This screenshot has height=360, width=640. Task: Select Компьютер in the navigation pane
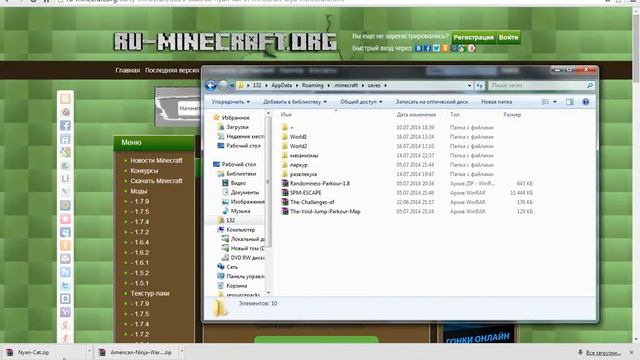[x=240, y=229]
